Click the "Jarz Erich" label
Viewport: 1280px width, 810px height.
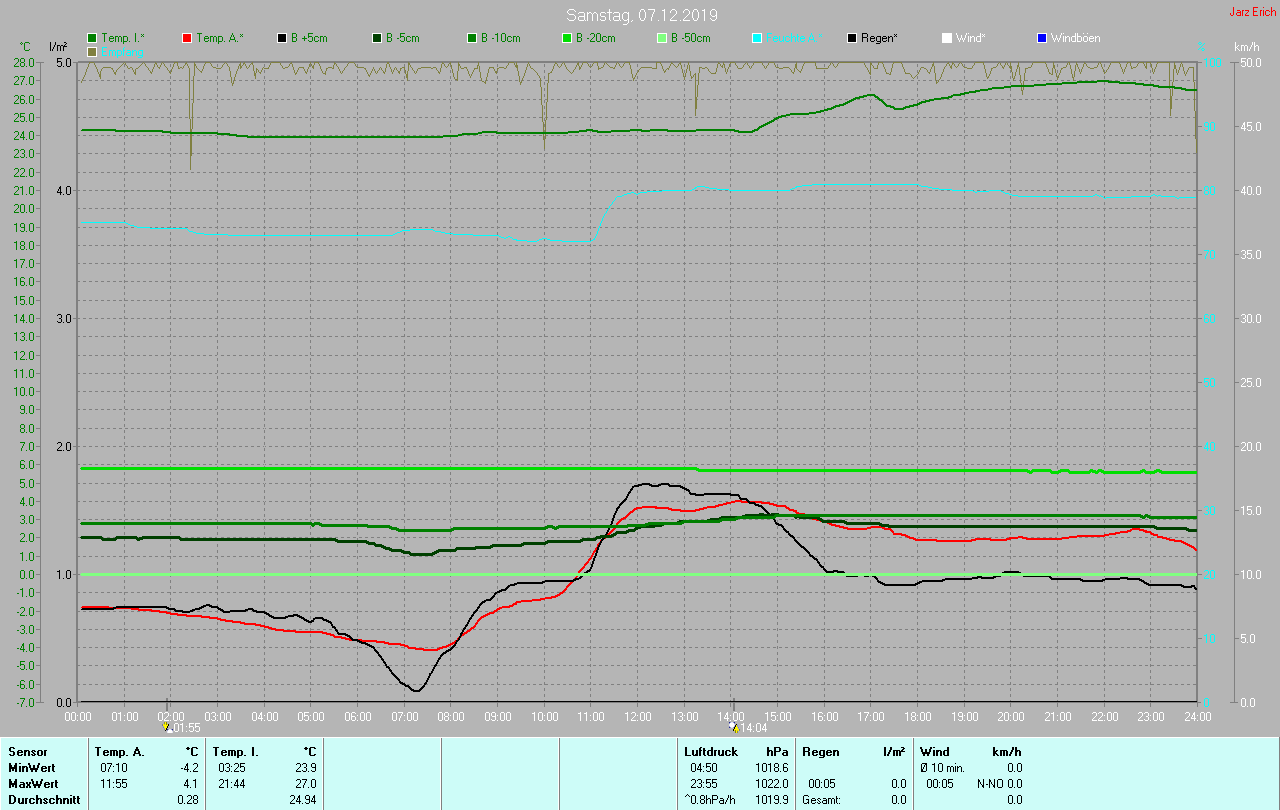[x=1252, y=12]
